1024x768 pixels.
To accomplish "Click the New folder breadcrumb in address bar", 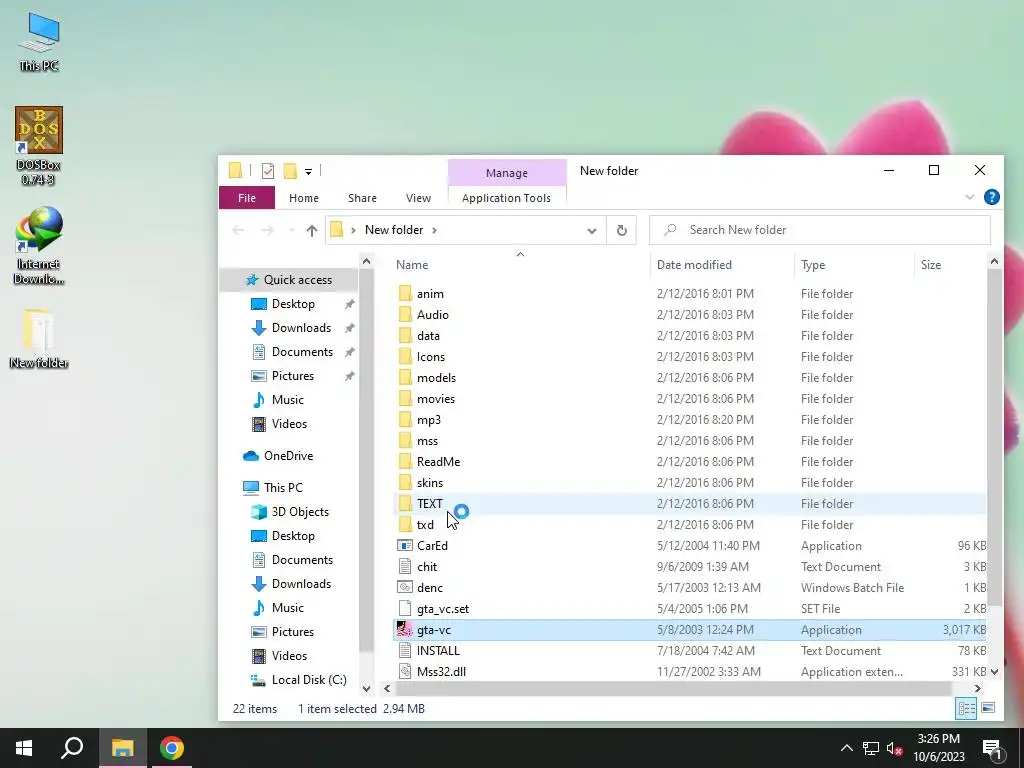I will (394, 230).
